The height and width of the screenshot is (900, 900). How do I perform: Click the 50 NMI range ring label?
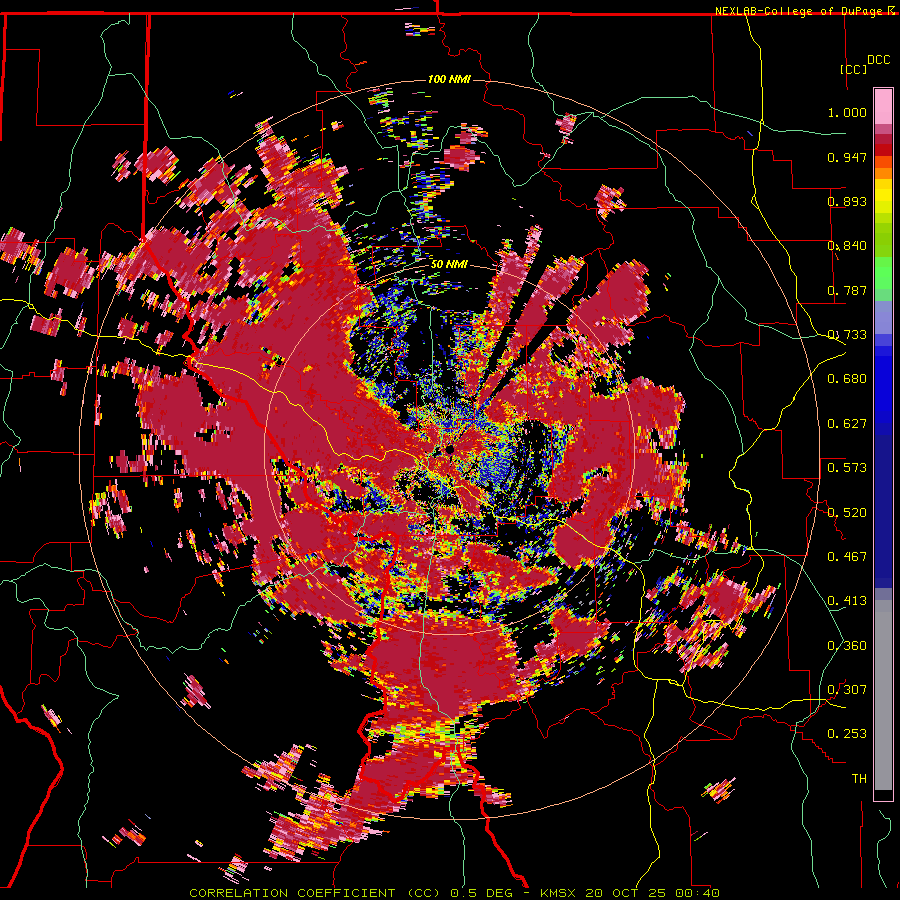[449, 265]
